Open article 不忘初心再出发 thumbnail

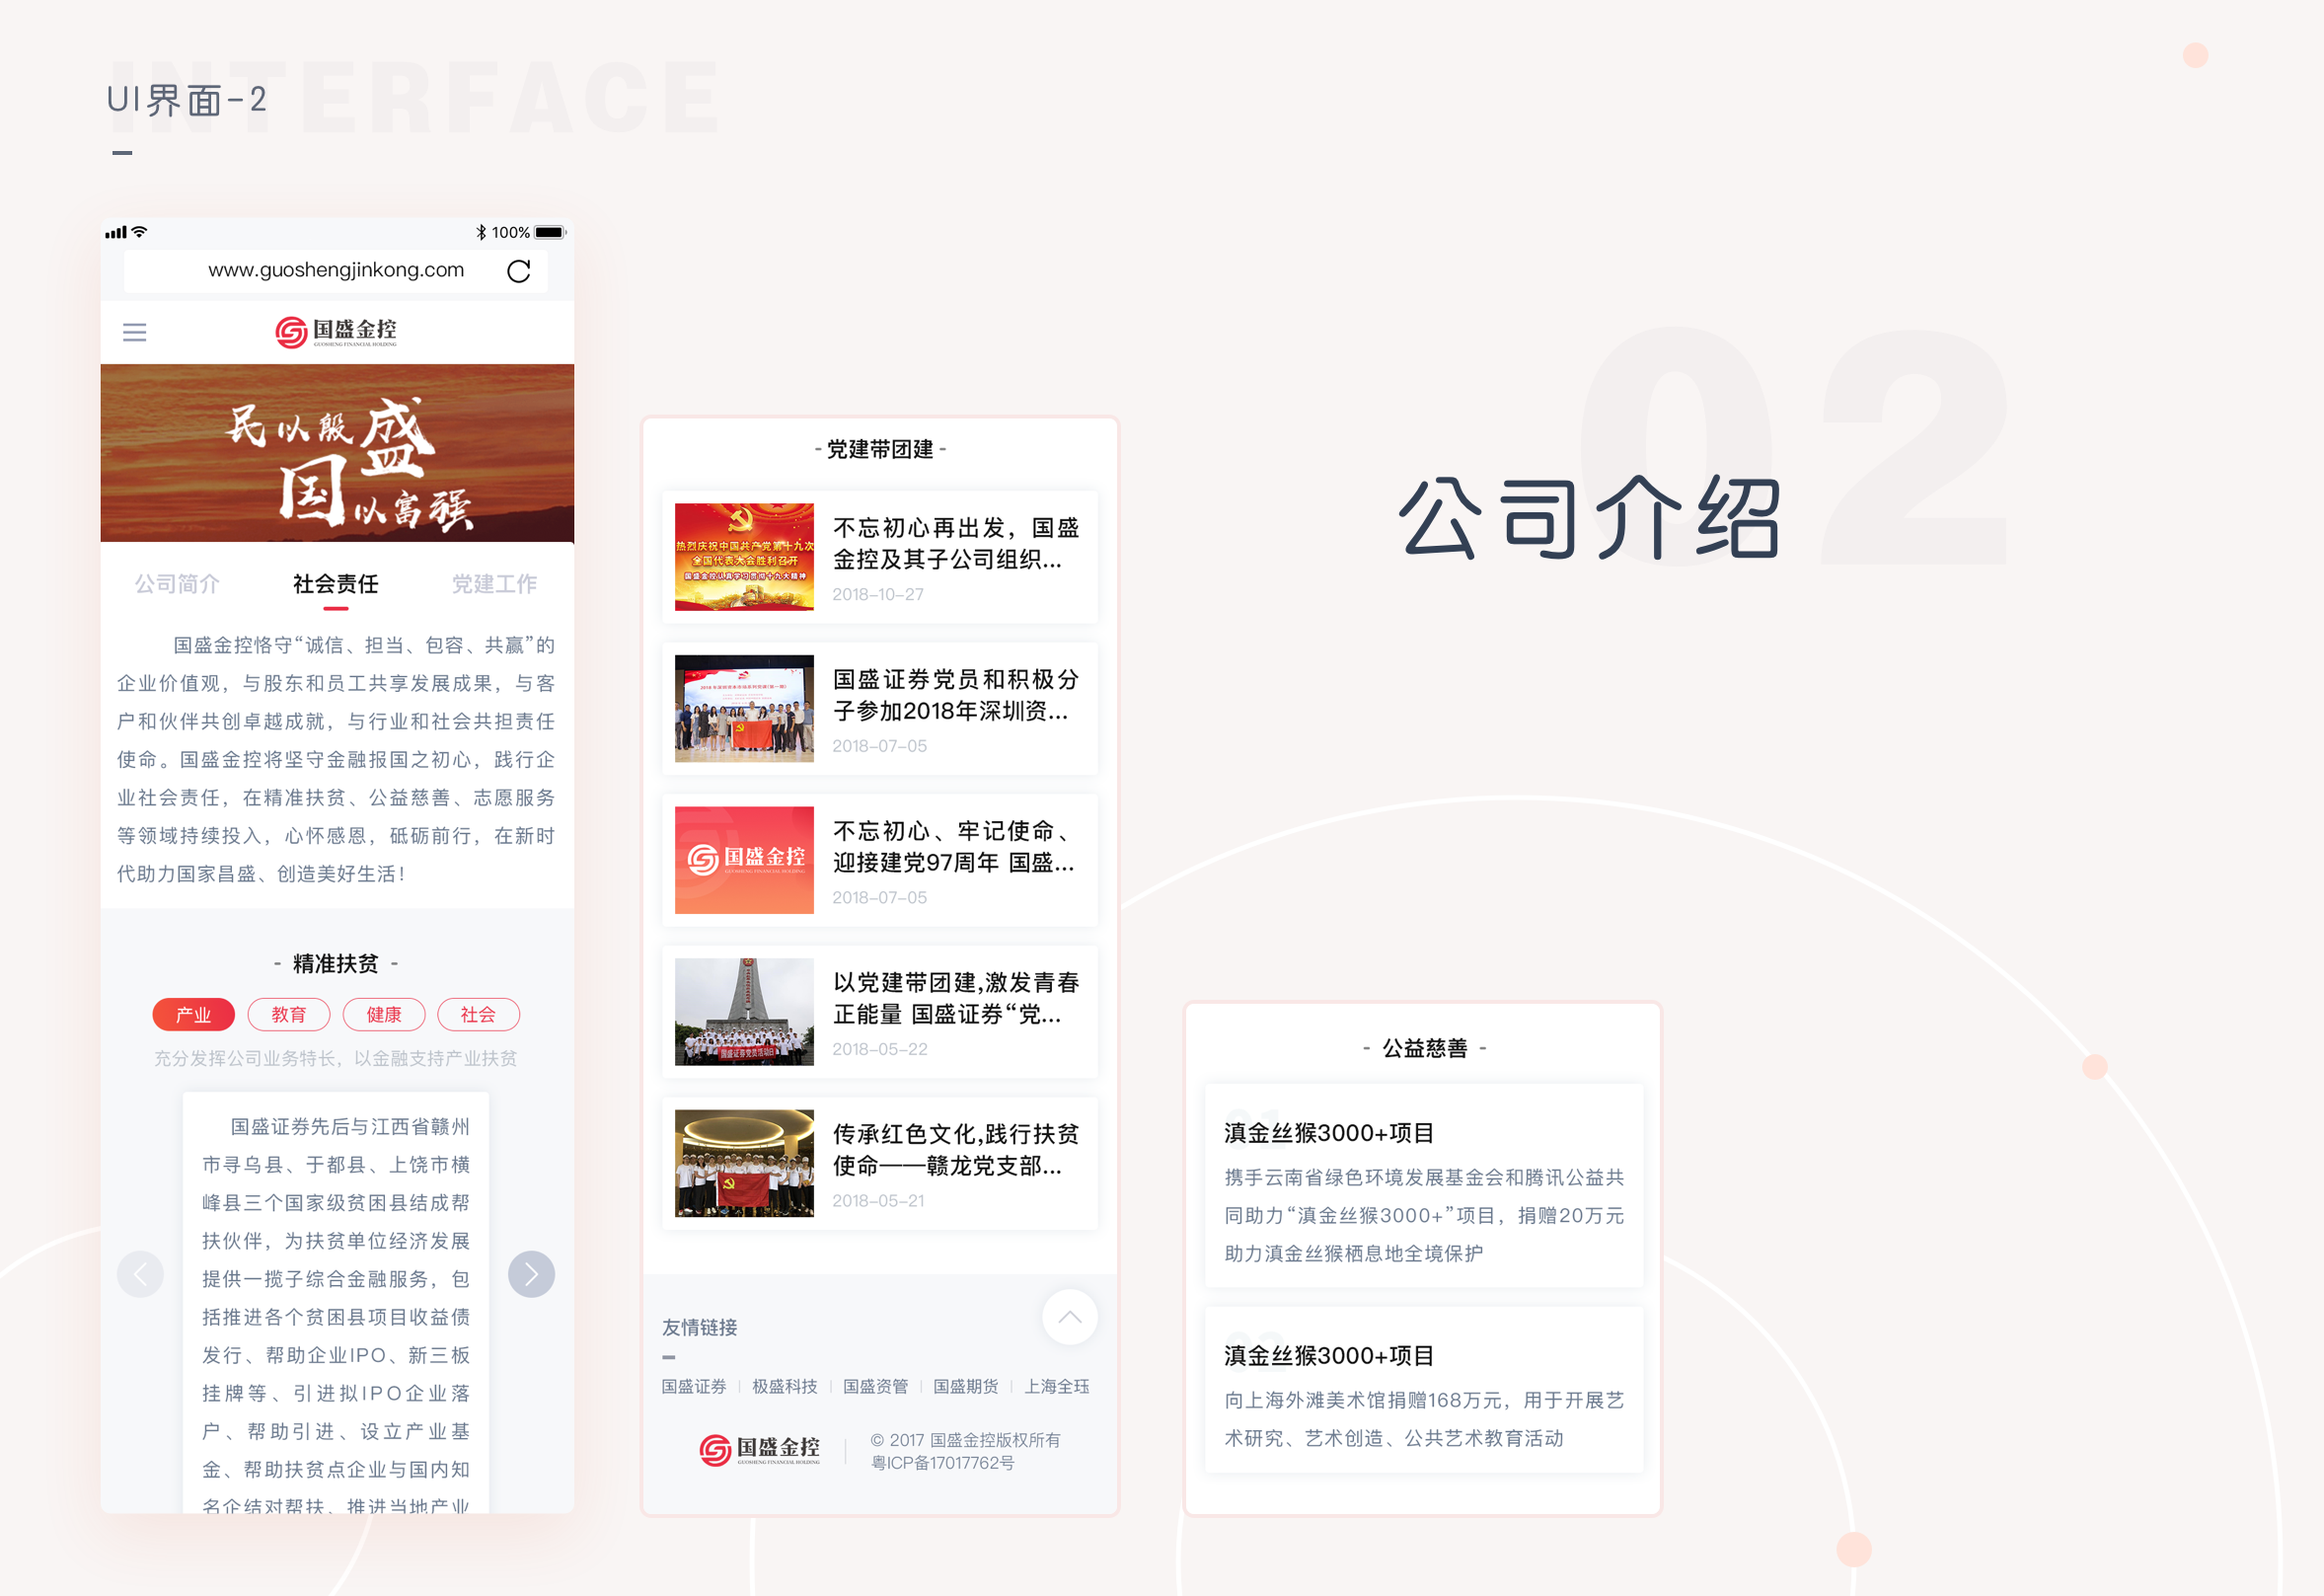[744, 557]
